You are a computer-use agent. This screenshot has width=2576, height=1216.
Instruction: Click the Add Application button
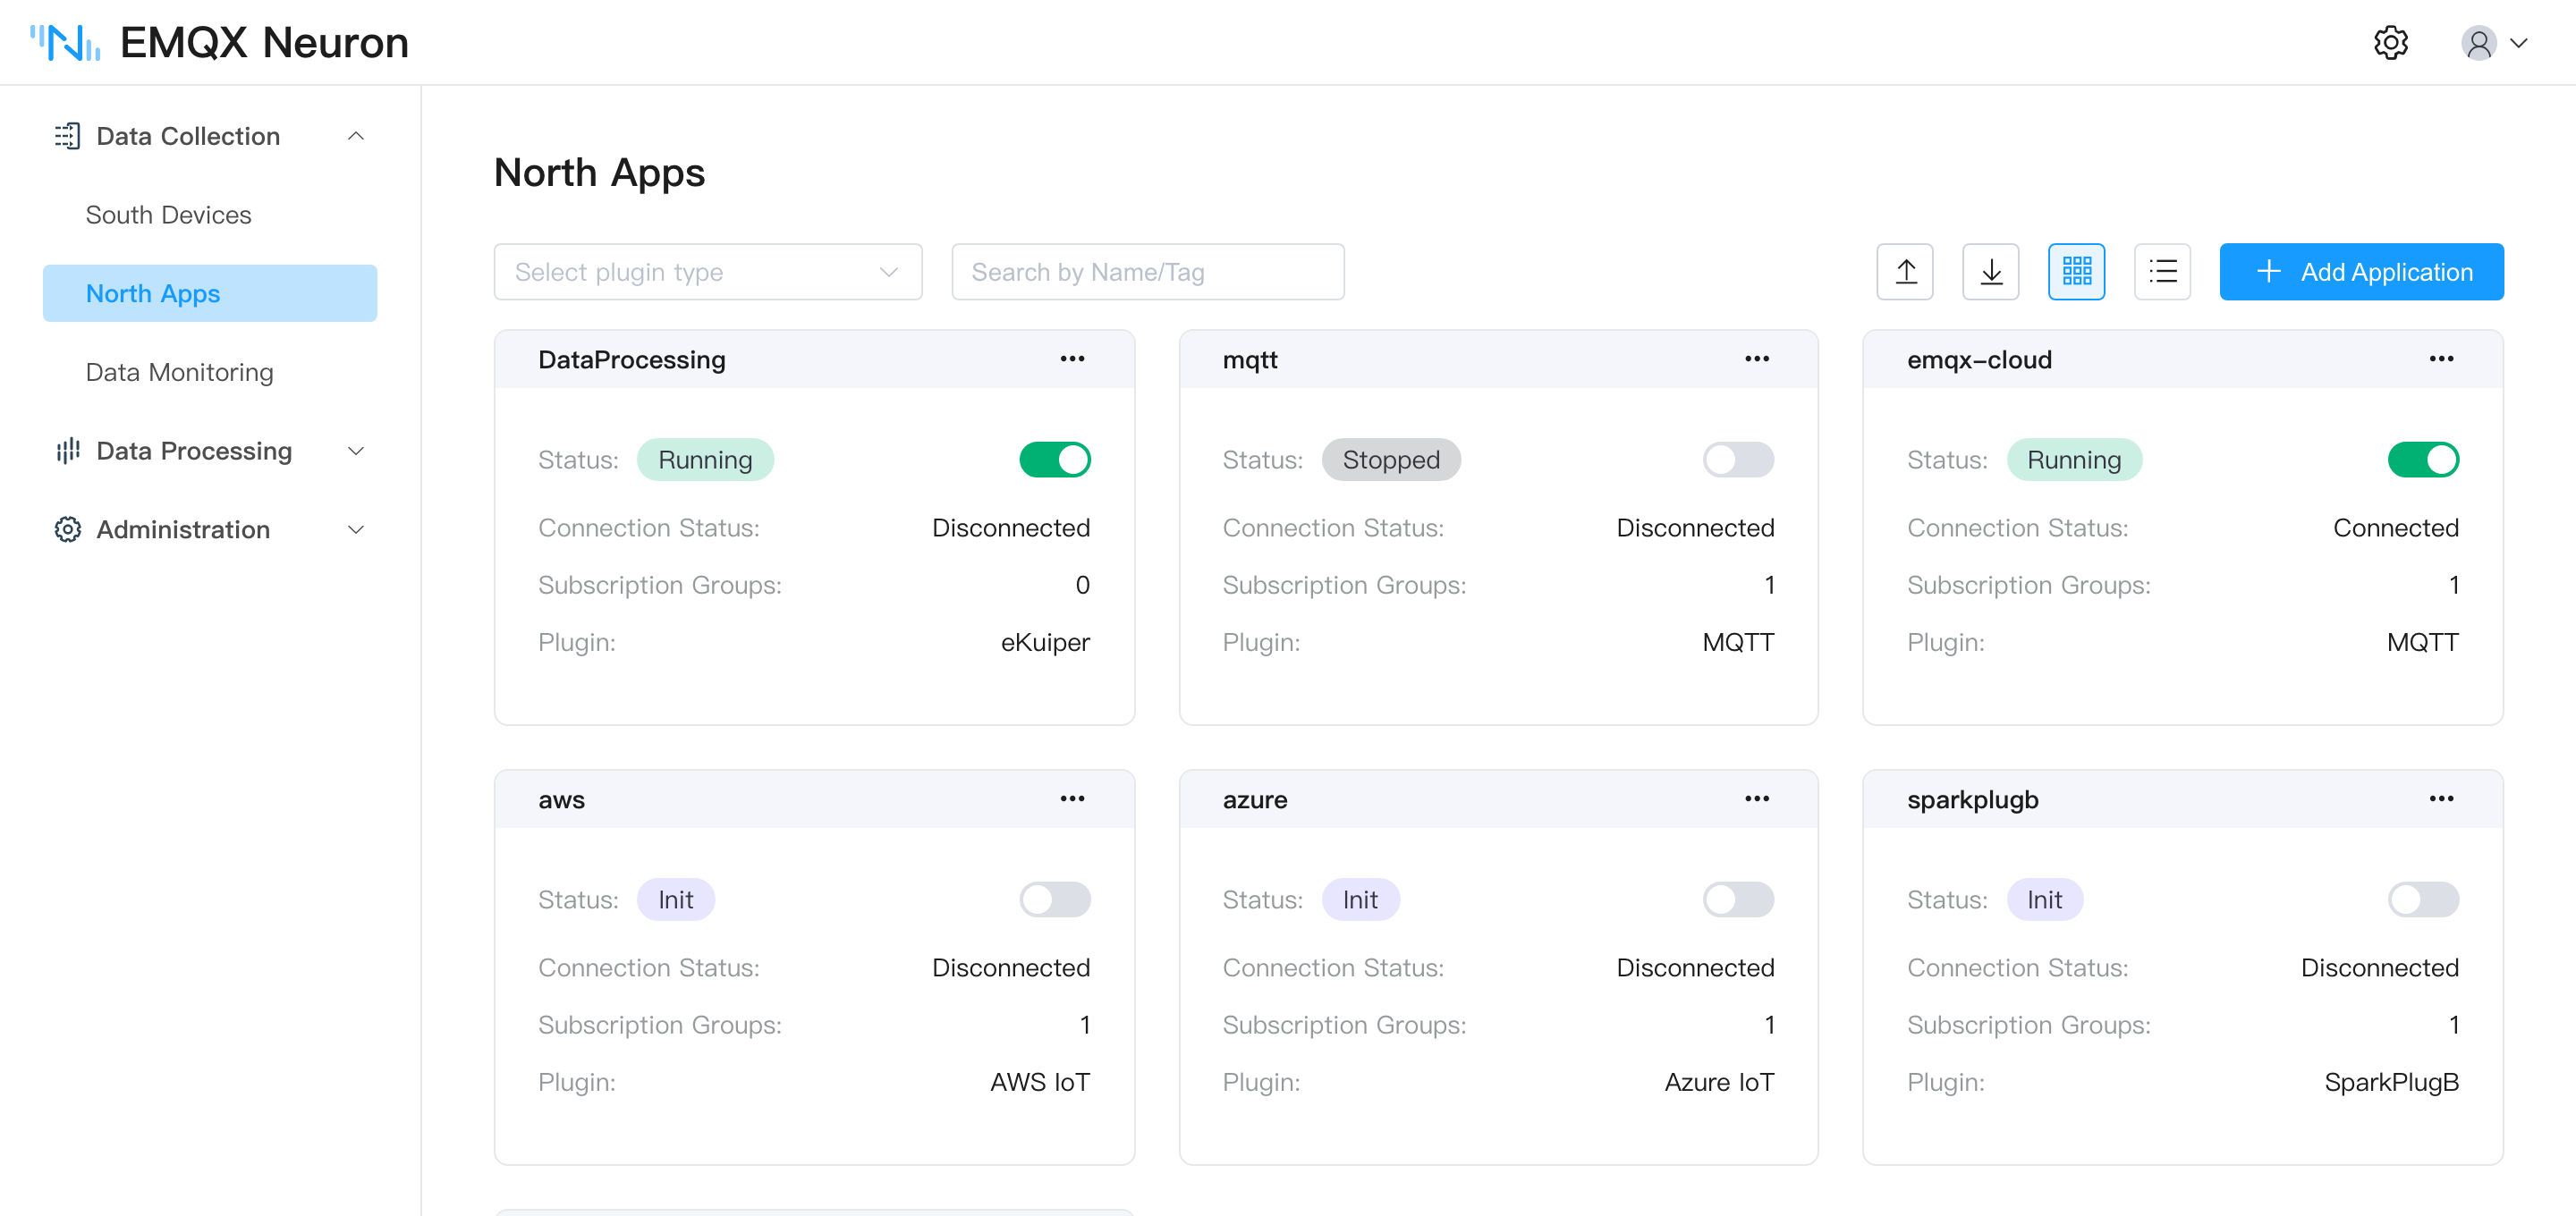click(x=2362, y=272)
